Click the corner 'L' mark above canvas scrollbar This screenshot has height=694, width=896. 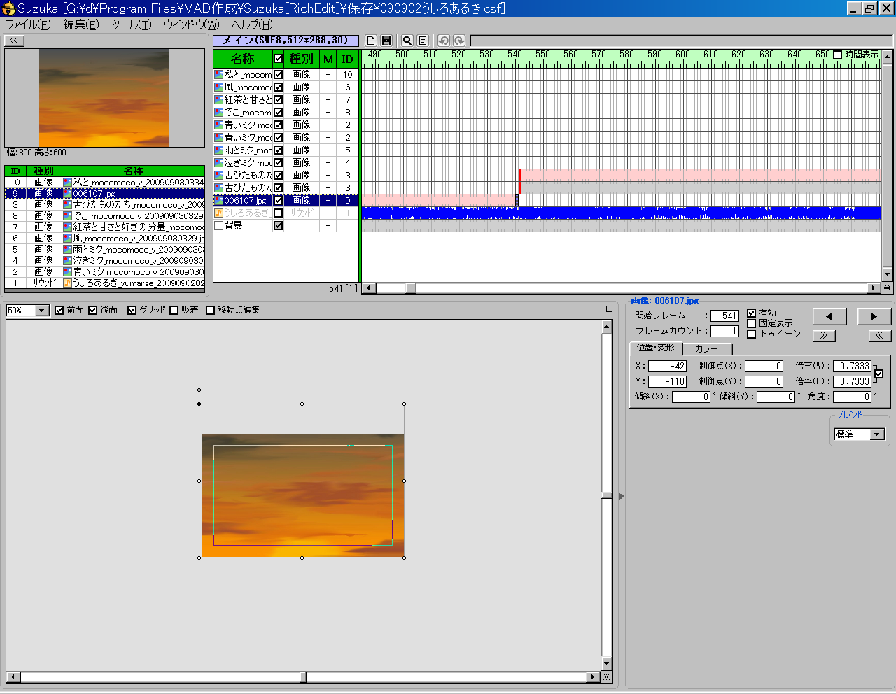pos(607,309)
